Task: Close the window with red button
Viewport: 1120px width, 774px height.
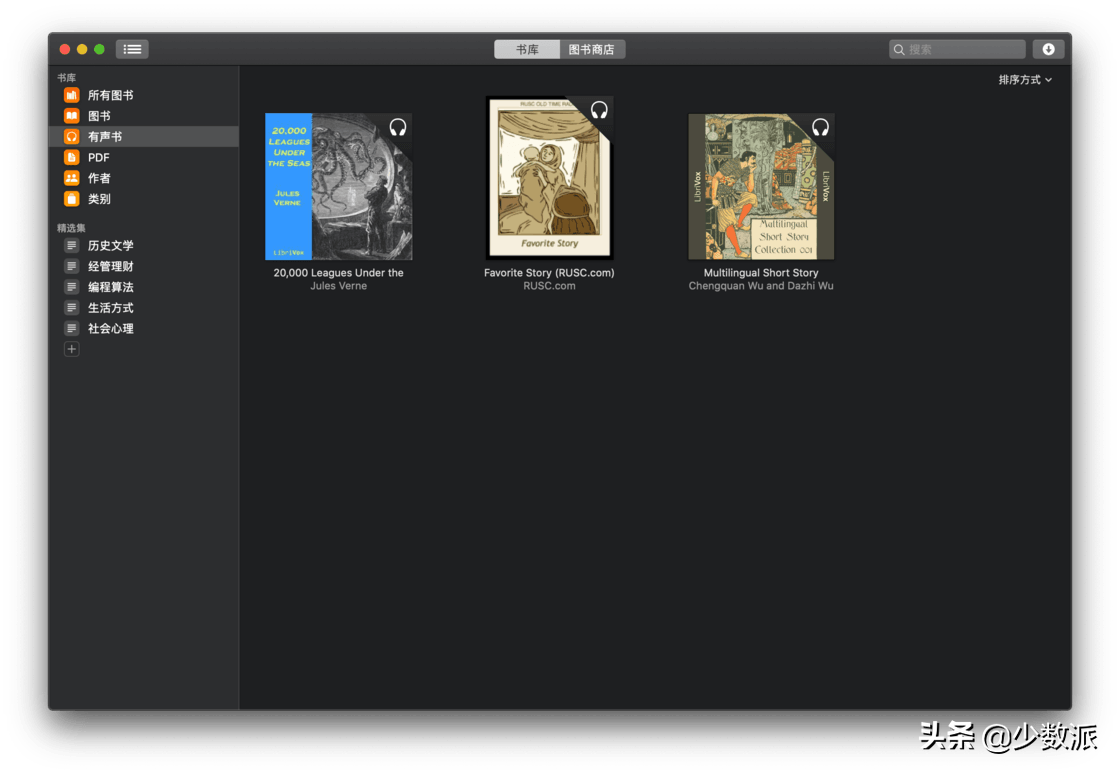Action: [64, 49]
